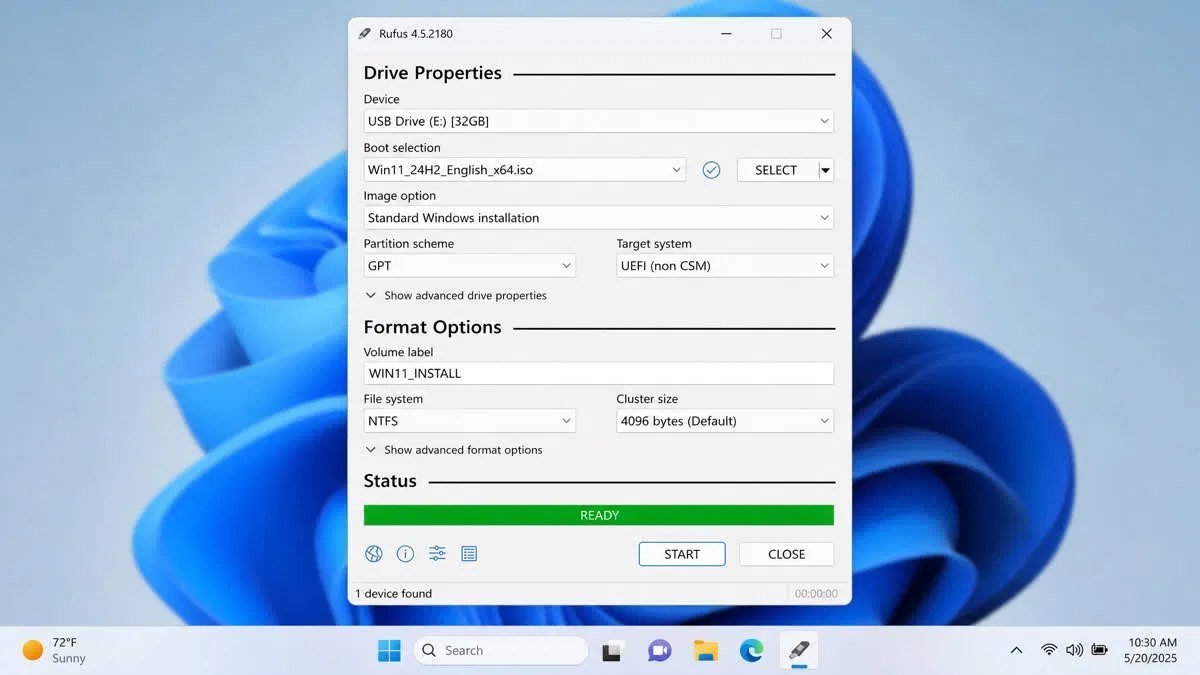Viewport: 1200px width, 675px height.
Task: Open Task View on the taskbar
Action: pos(613,651)
